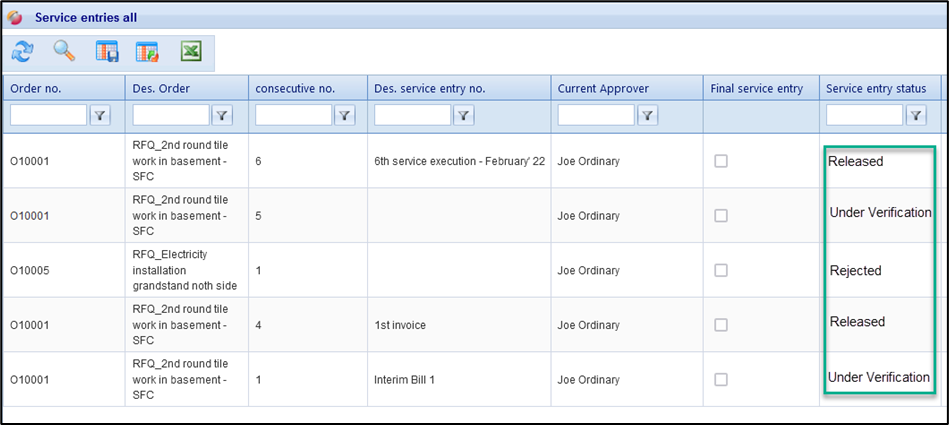Open filter options for consecutive no. column
Screen dimensions: 949x425
point(344,116)
